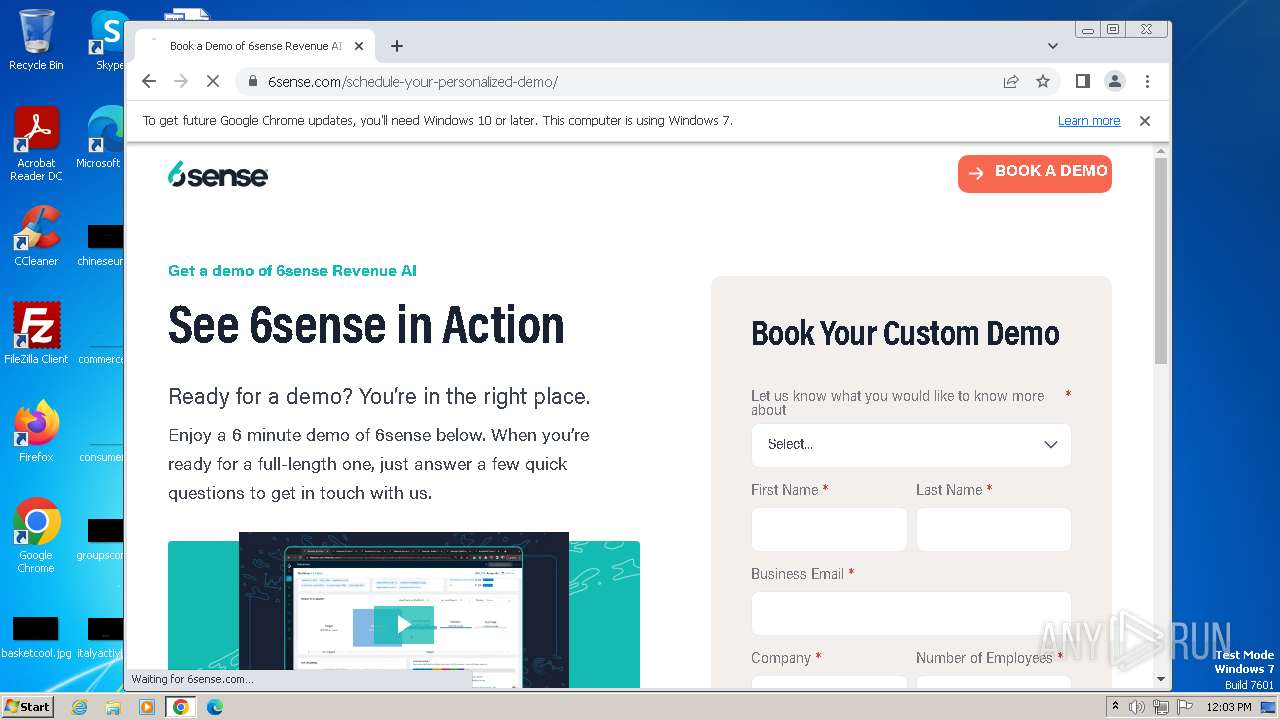The height and width of the screenshot is (720, 1280).
Task: Open media player from taskbar
Action: point(147,707)
